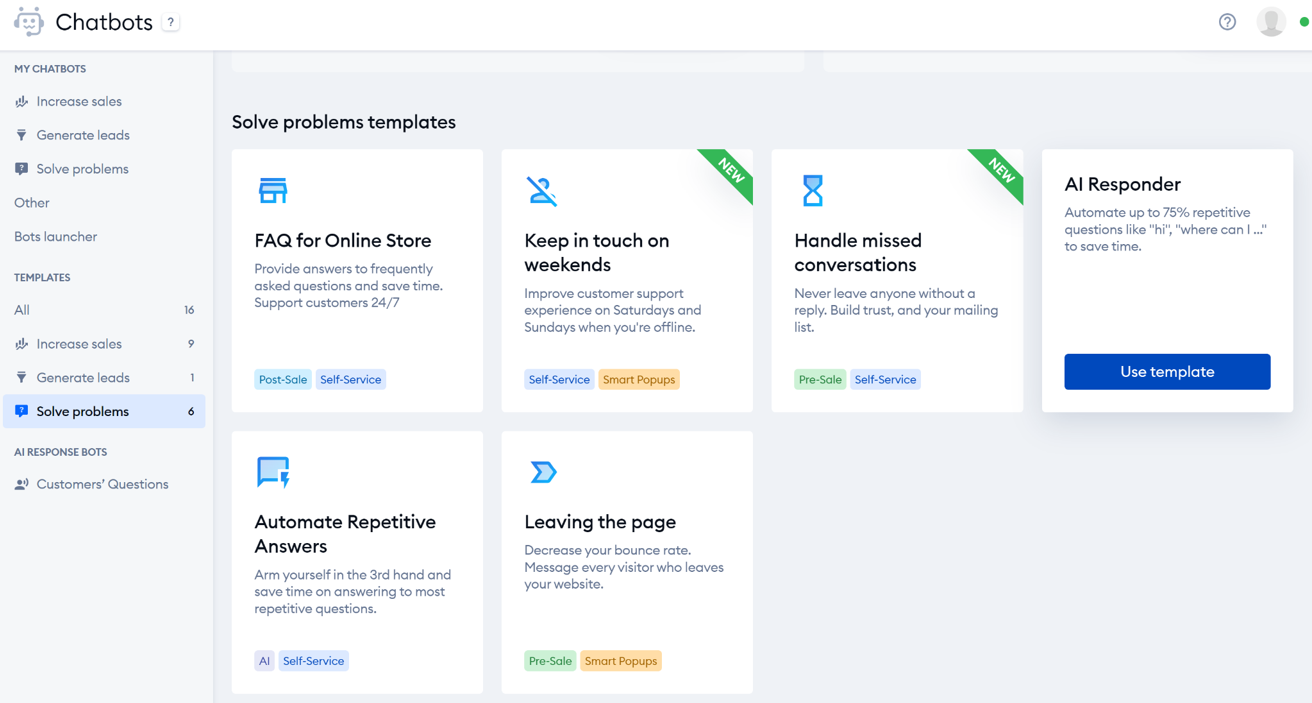
Task: Click the chat lightning icon on Automate Repetitive Answers
Action: tap(273, 472)
